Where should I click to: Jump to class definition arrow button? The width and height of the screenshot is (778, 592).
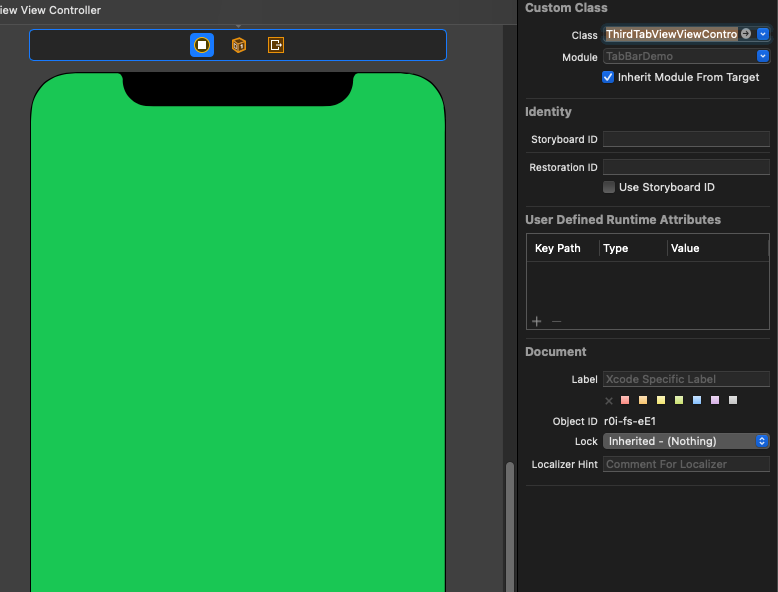tap(746, 34)
